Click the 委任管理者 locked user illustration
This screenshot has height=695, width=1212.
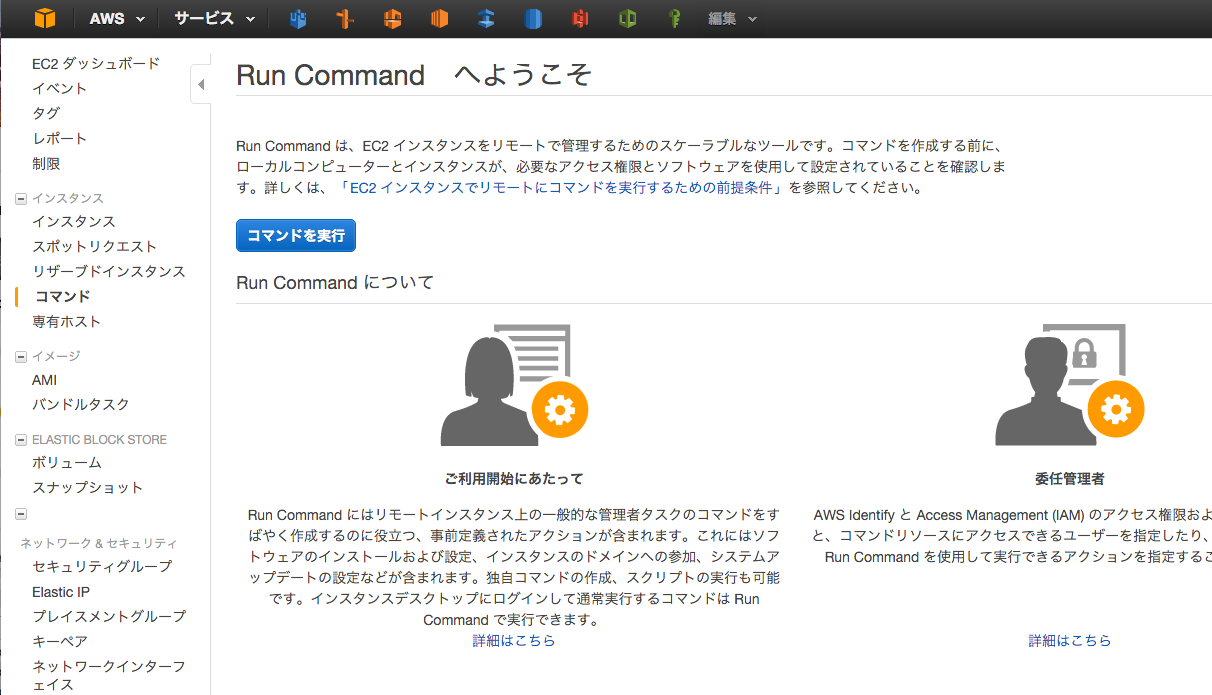pyautogui.click(x=1069, y=385)
